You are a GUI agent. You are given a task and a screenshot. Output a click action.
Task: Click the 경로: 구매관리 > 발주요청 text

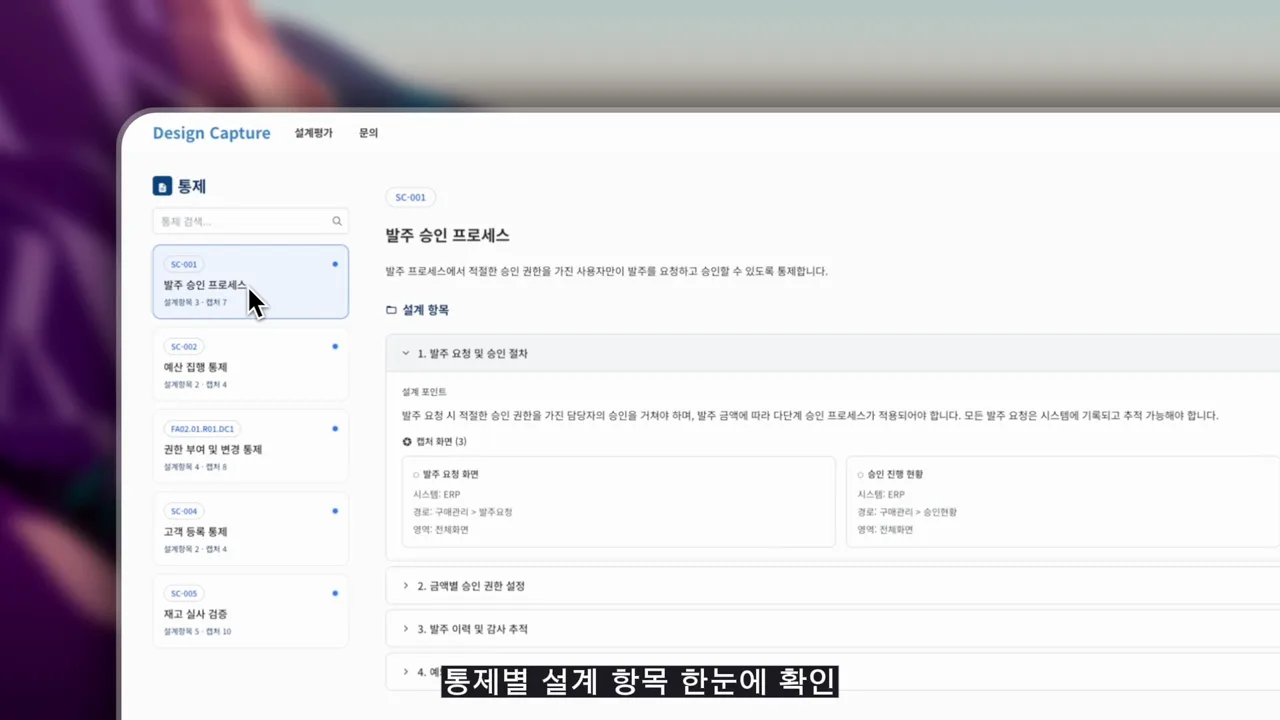[x=462, y=512]
